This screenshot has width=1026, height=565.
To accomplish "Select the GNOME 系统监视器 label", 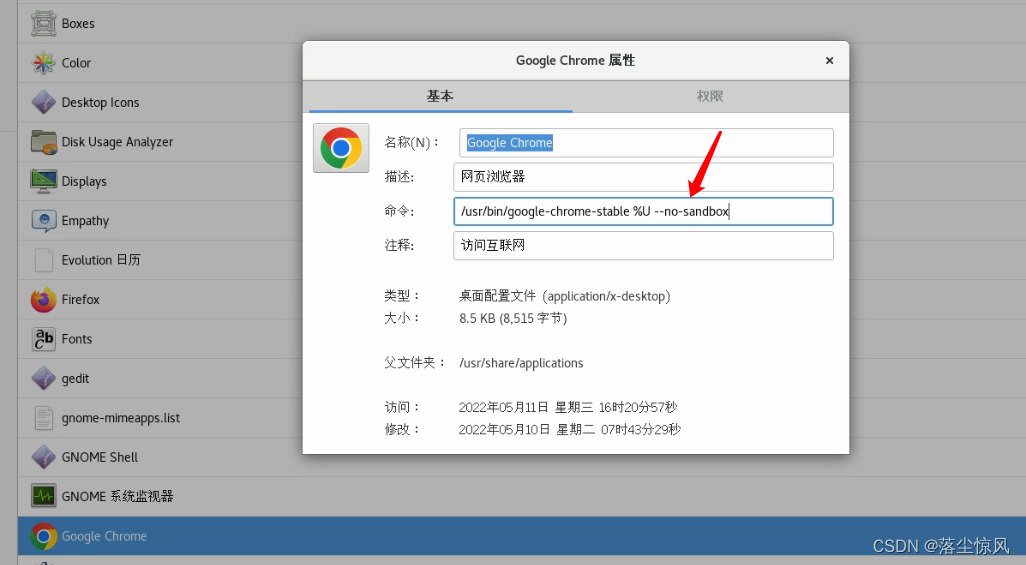I will pyautogui.click(x=117, y=496).
